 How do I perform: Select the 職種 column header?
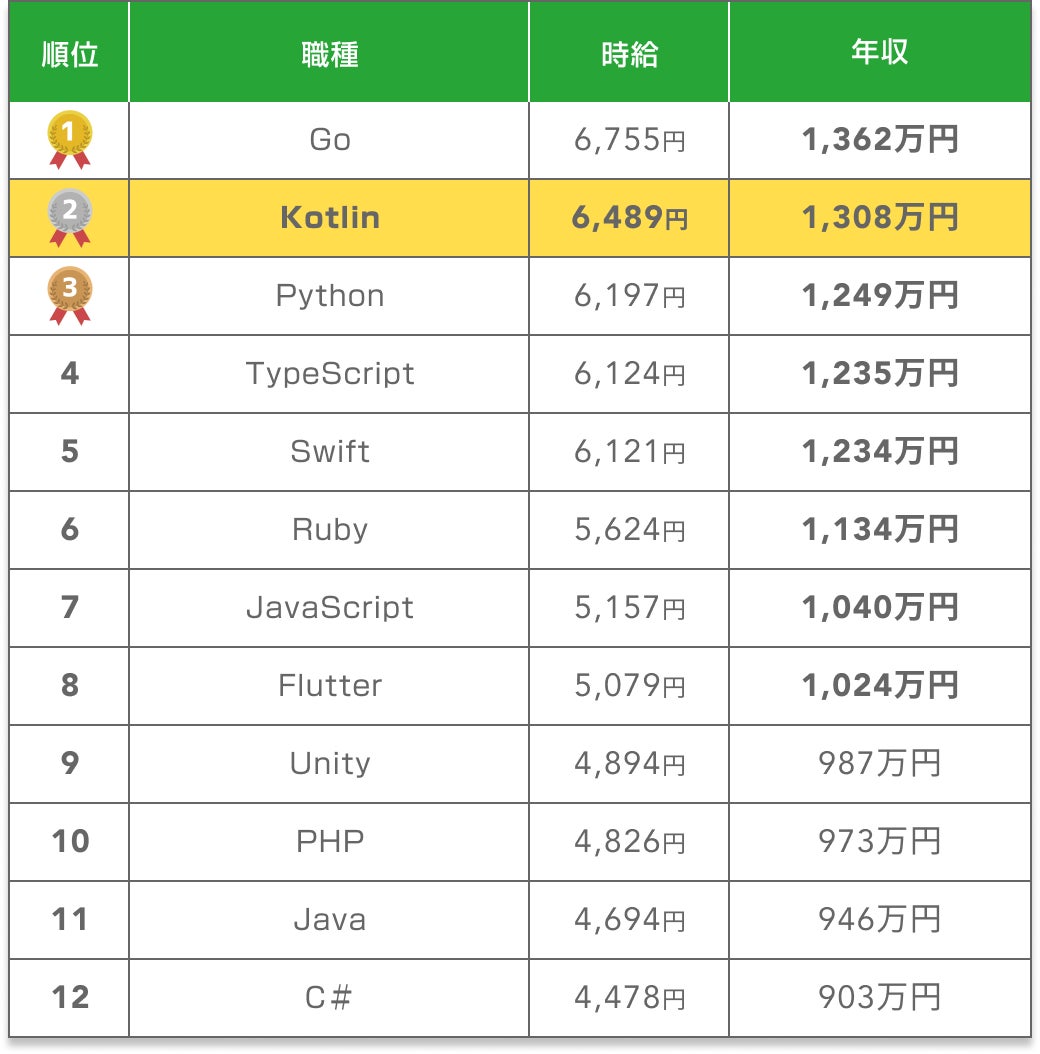tap(329, 54)
